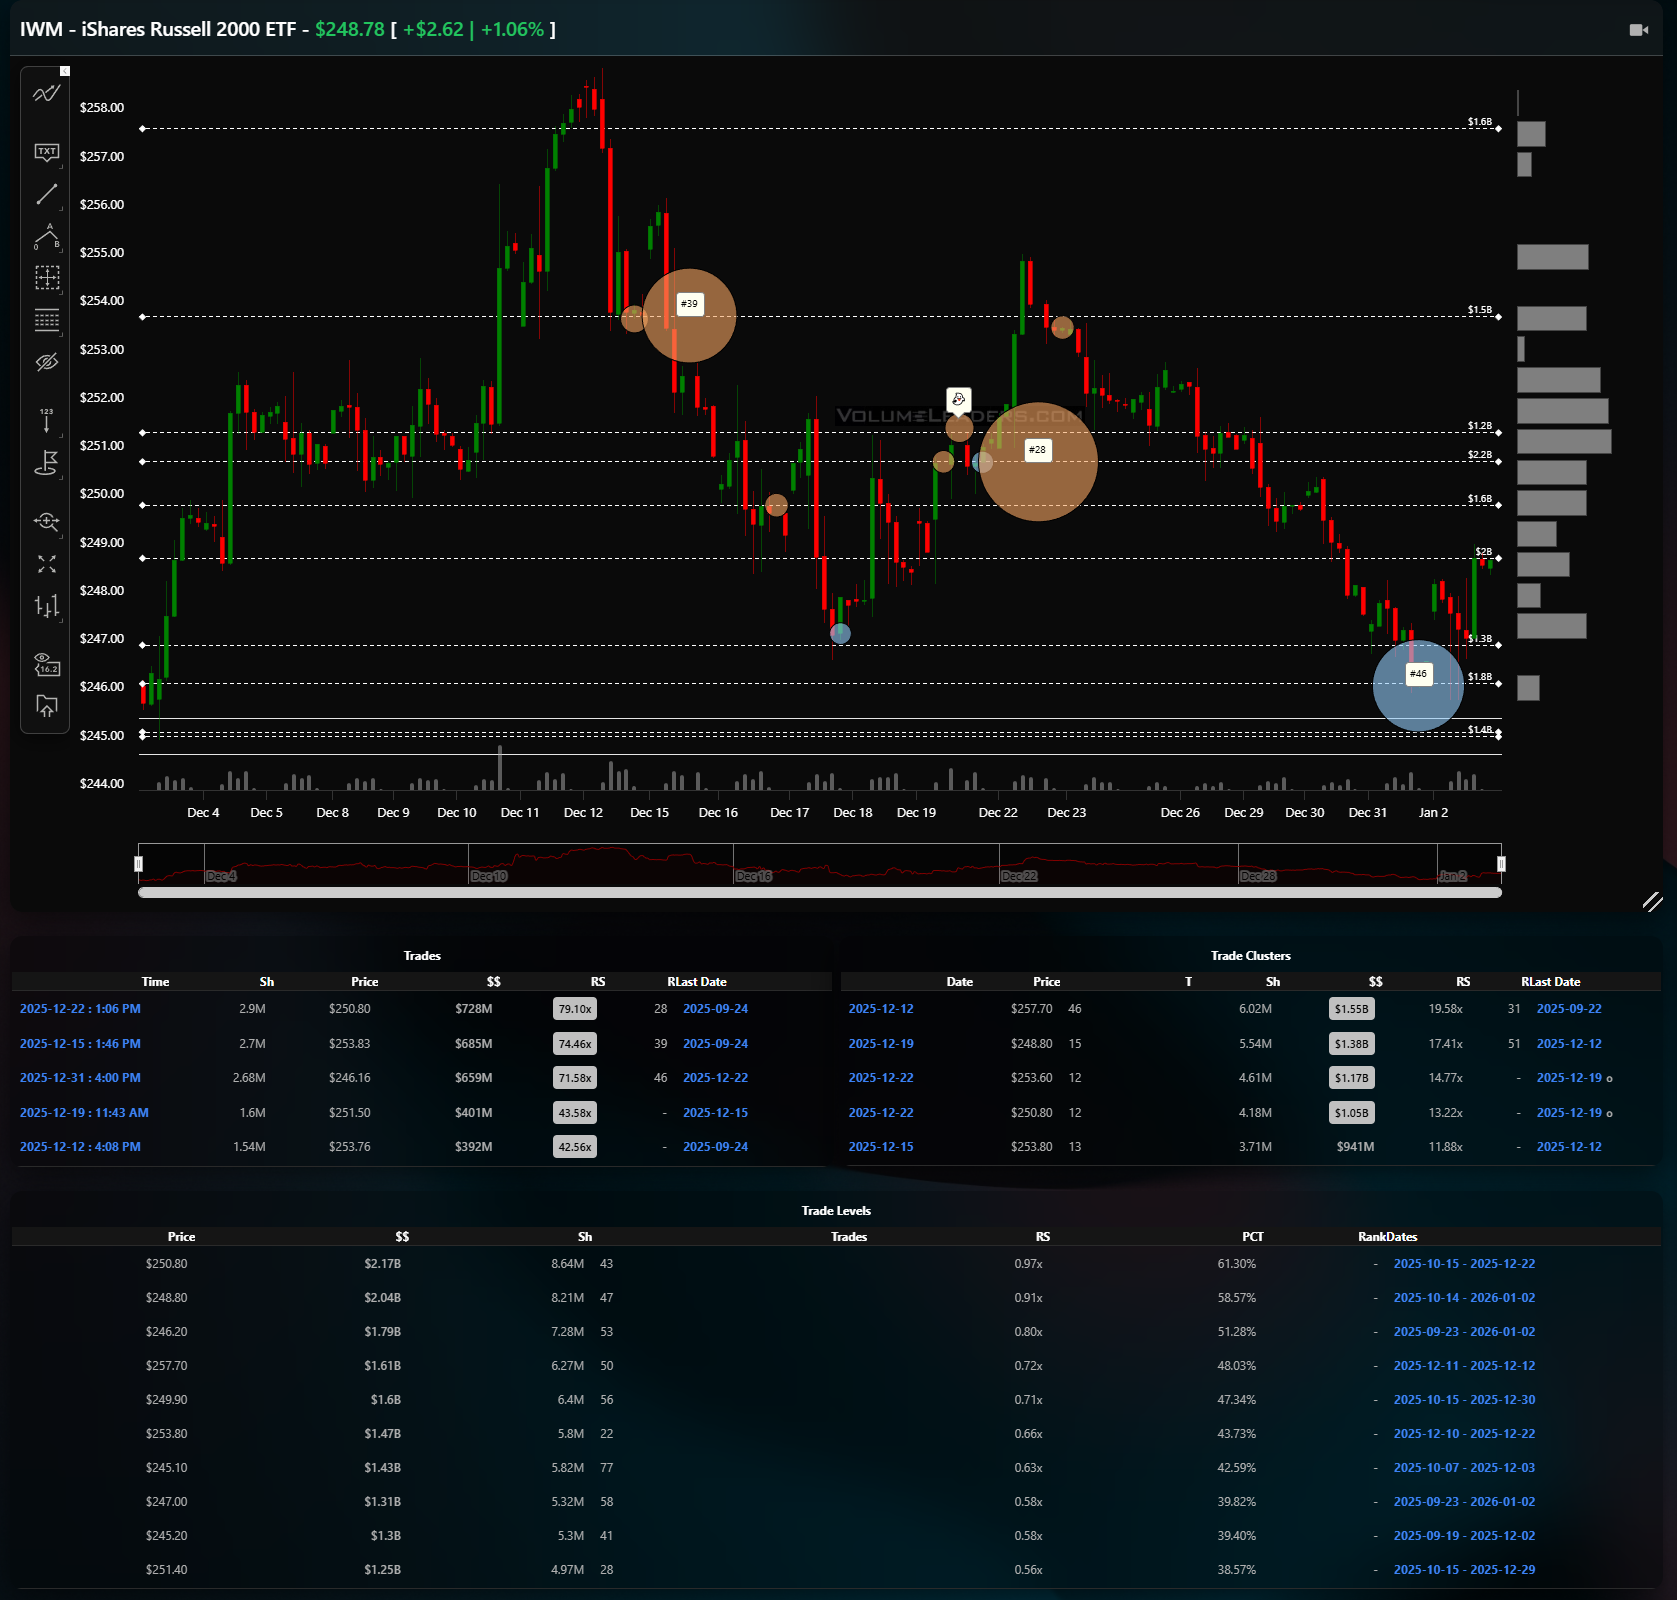Click the IWM - iShares Russell 2000 ETF title
Viewport: 1677px width, 1600px height.
[158, 29]
